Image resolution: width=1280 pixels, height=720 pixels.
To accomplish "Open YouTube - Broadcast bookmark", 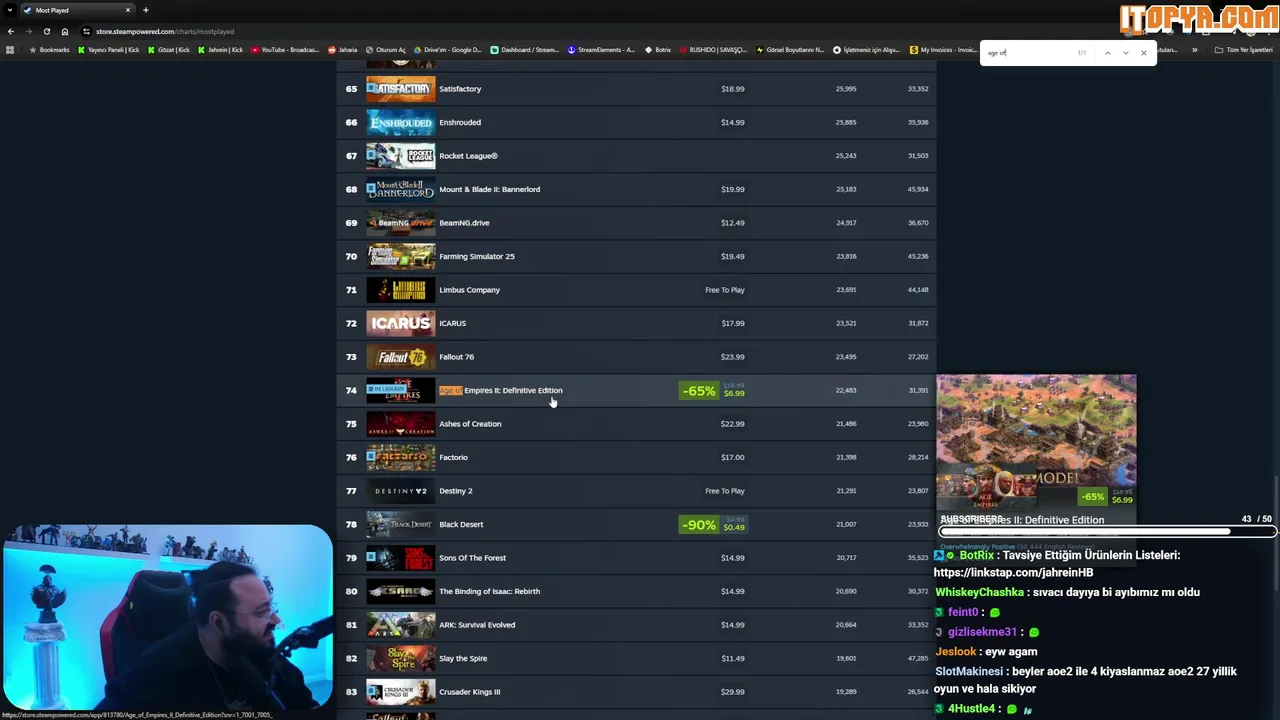I will (x=285, y=50).
